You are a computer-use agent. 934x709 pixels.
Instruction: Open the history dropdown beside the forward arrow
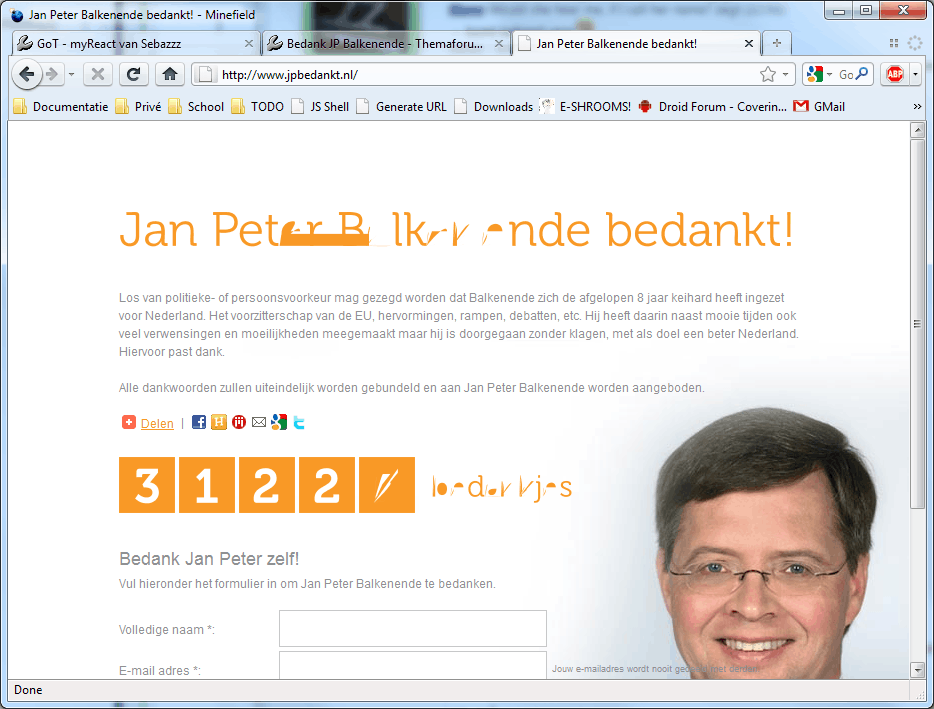click(71, 74)
